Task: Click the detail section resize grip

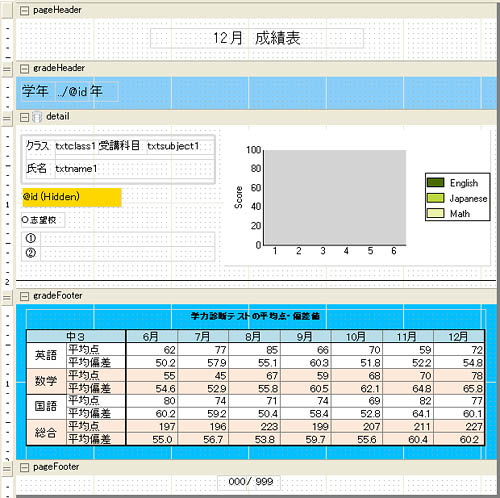Action: pyautogui.click(x=7, y=118)
